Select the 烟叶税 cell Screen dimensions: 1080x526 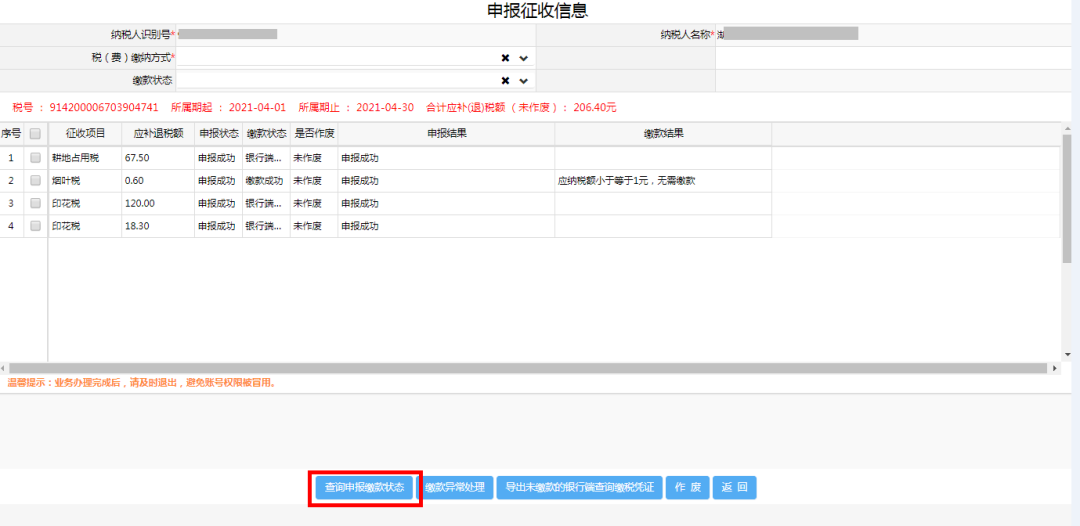(85, 180)
